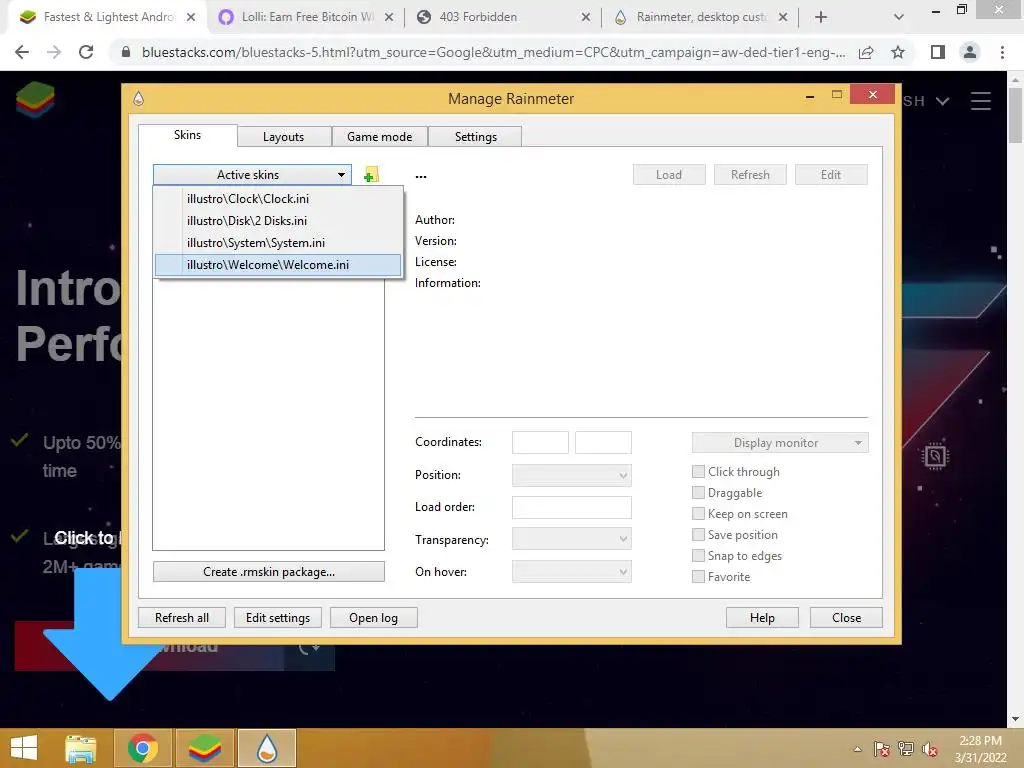Image resolution: width=1024 pixels, height=768 pixels.
Task: Open Chrome side panel icon
Action: tap(938, 52)
